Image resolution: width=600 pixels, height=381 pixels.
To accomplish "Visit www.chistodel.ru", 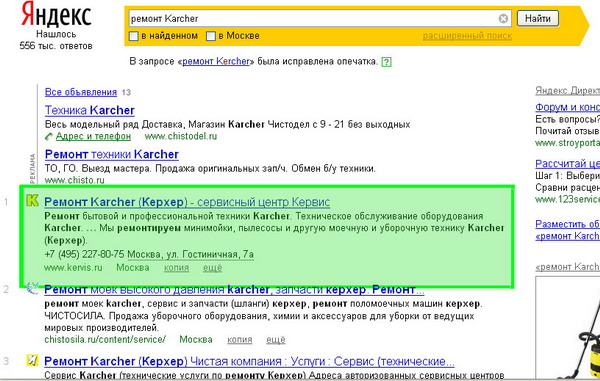I will 181,136.
